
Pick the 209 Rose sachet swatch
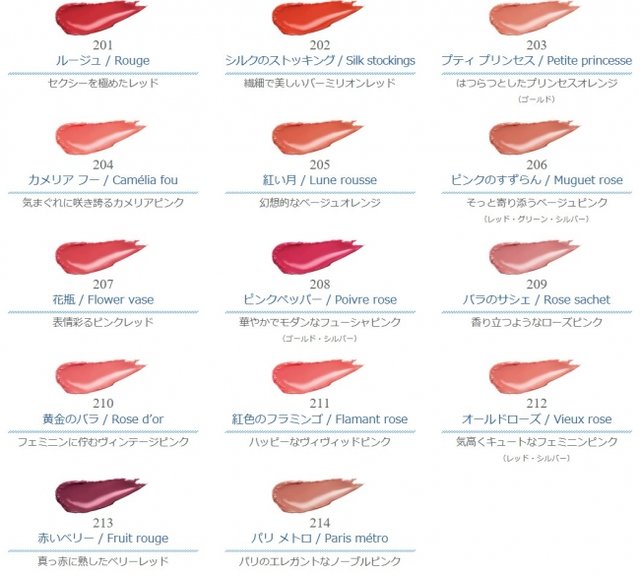tap(534, 257)
